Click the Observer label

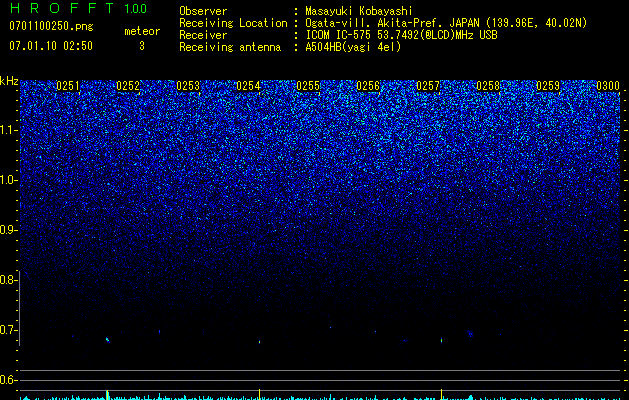pyautogui.click(x=203, y=11)
